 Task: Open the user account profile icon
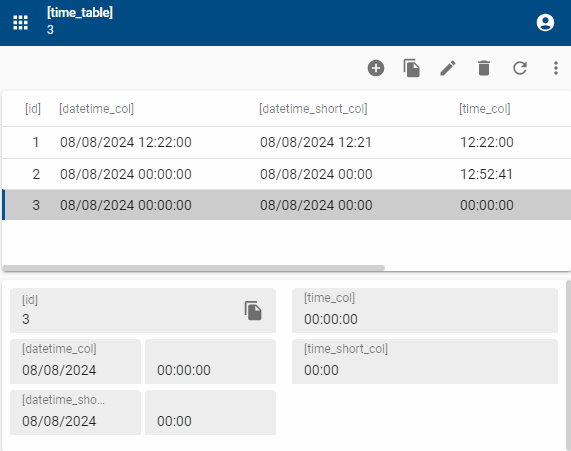545,23
